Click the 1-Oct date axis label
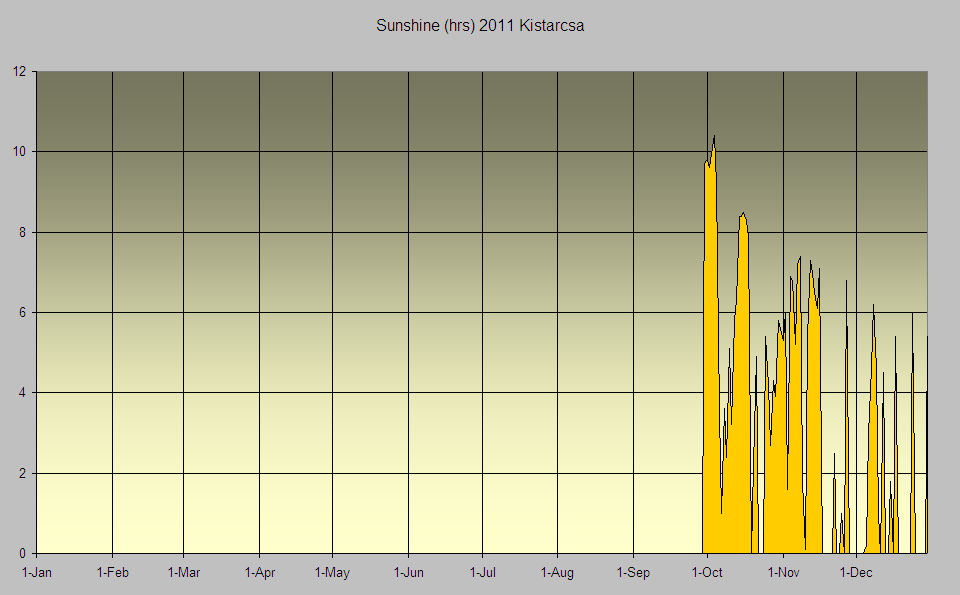 [706, 573]
